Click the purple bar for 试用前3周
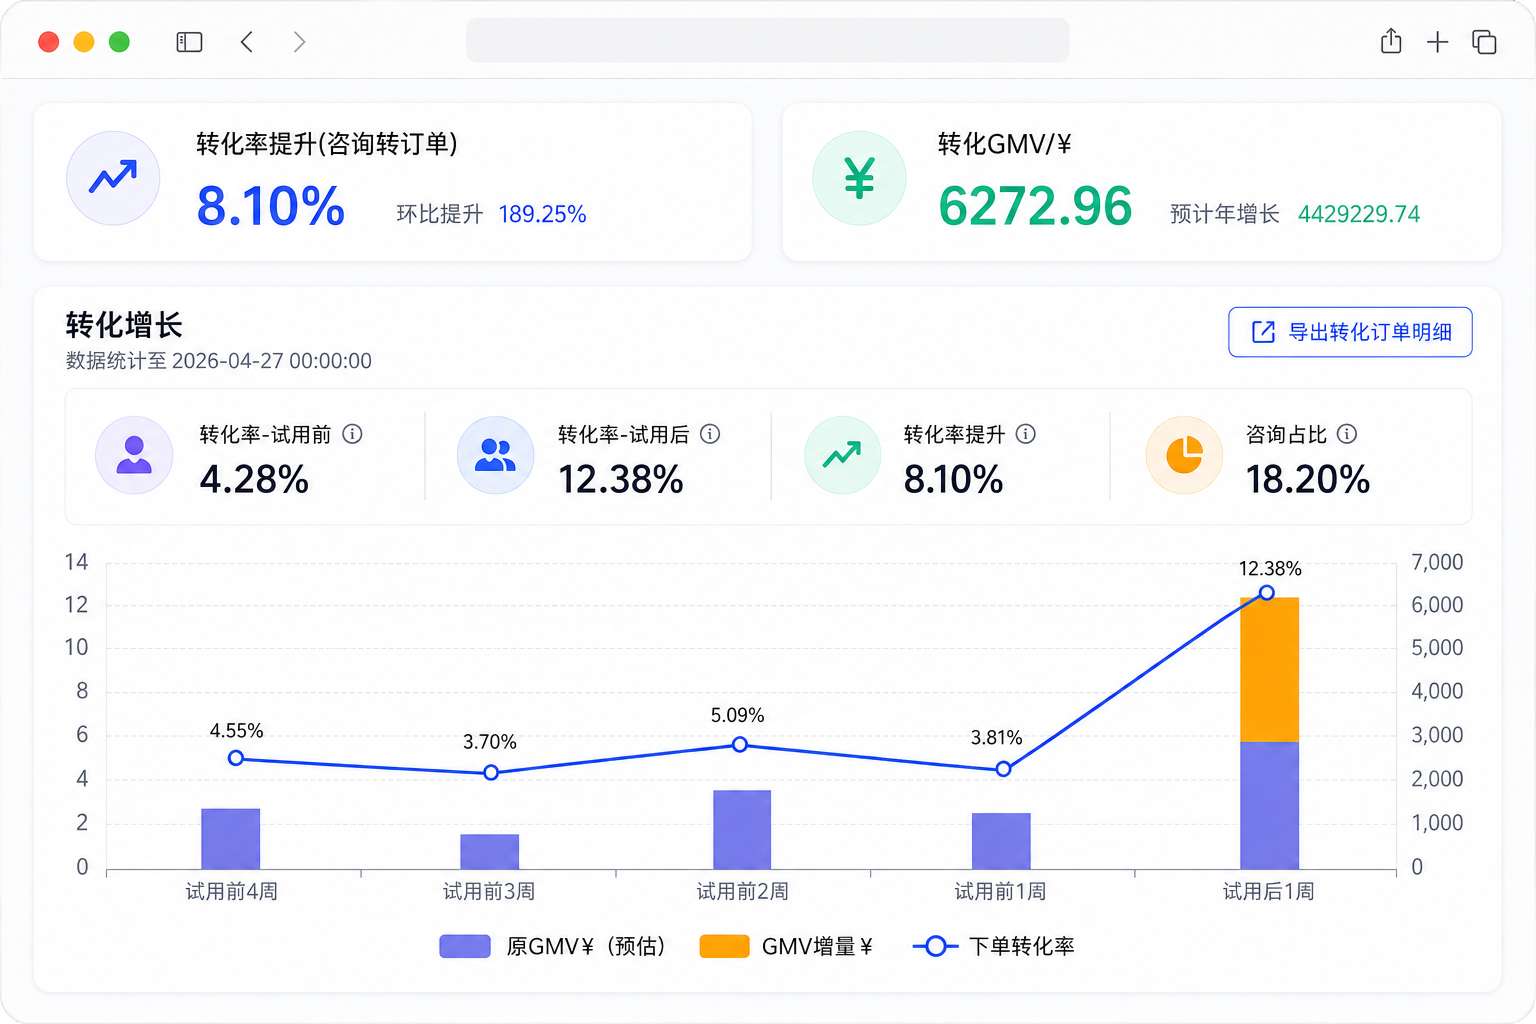1536x1024 pixels. click(490, 852)
